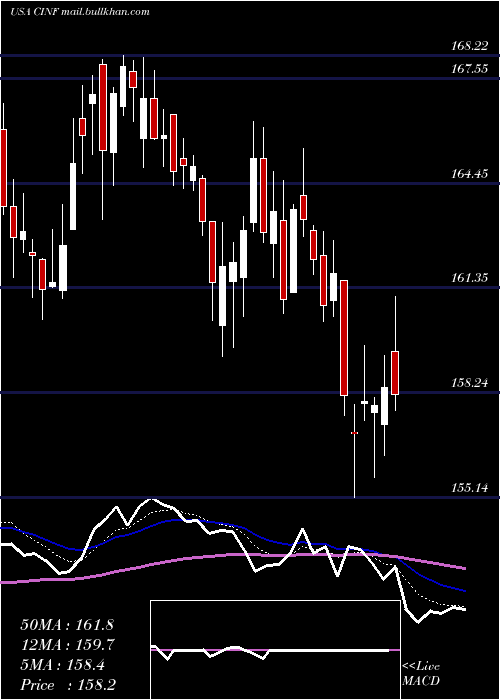Click the '5MA : 158.4' readout
The height and width of the screenshot is (700, 500).
click(62, 665)
